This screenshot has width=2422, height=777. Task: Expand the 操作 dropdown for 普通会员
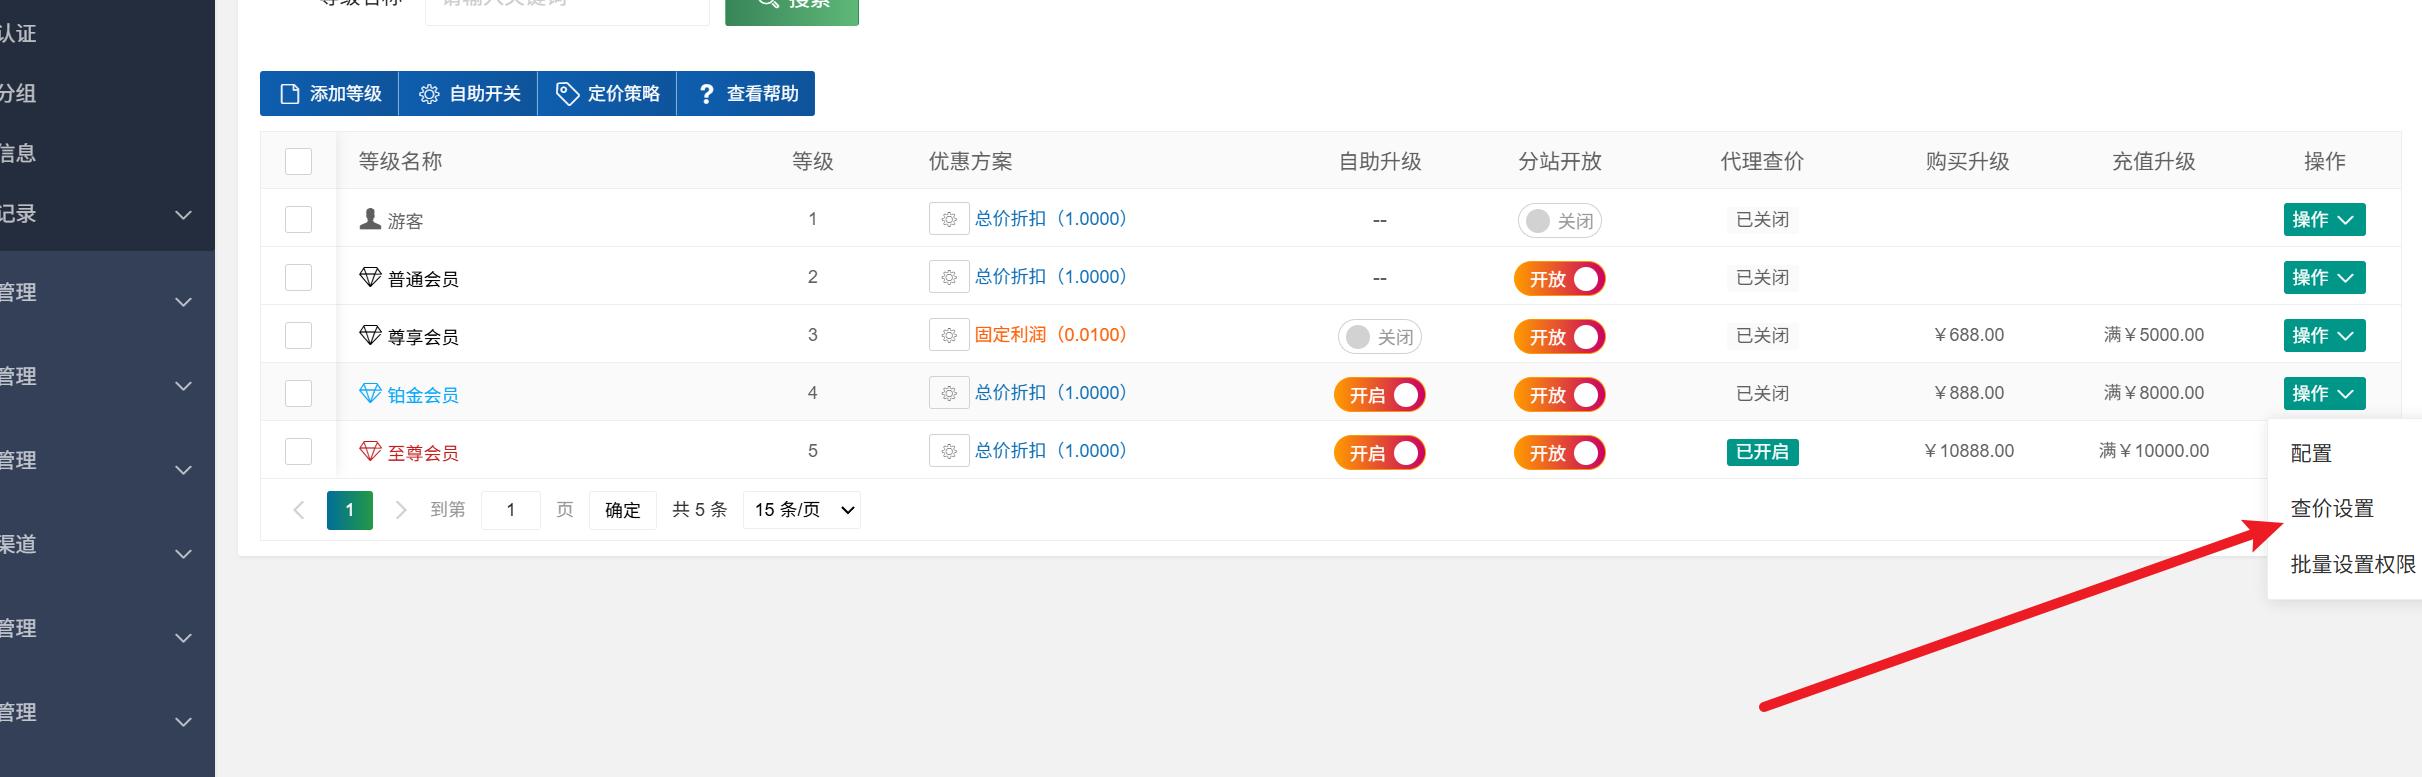pos(2324,277)
